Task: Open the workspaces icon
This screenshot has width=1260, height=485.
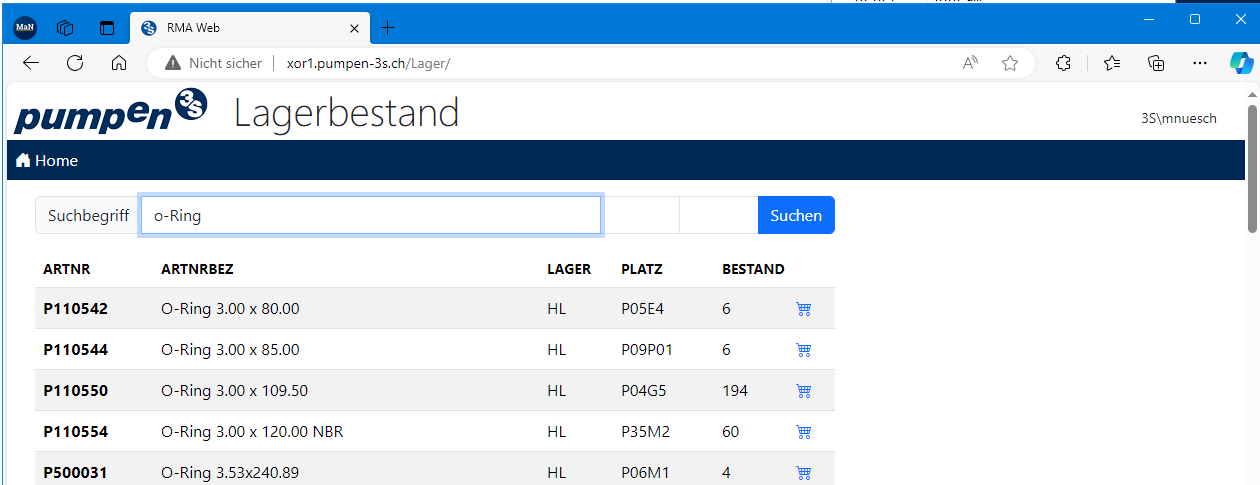Action: tap(66, 27)
